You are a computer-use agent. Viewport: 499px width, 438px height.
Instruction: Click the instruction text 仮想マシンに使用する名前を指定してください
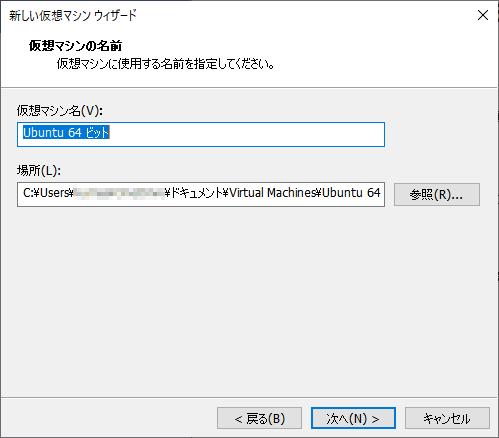165,64
